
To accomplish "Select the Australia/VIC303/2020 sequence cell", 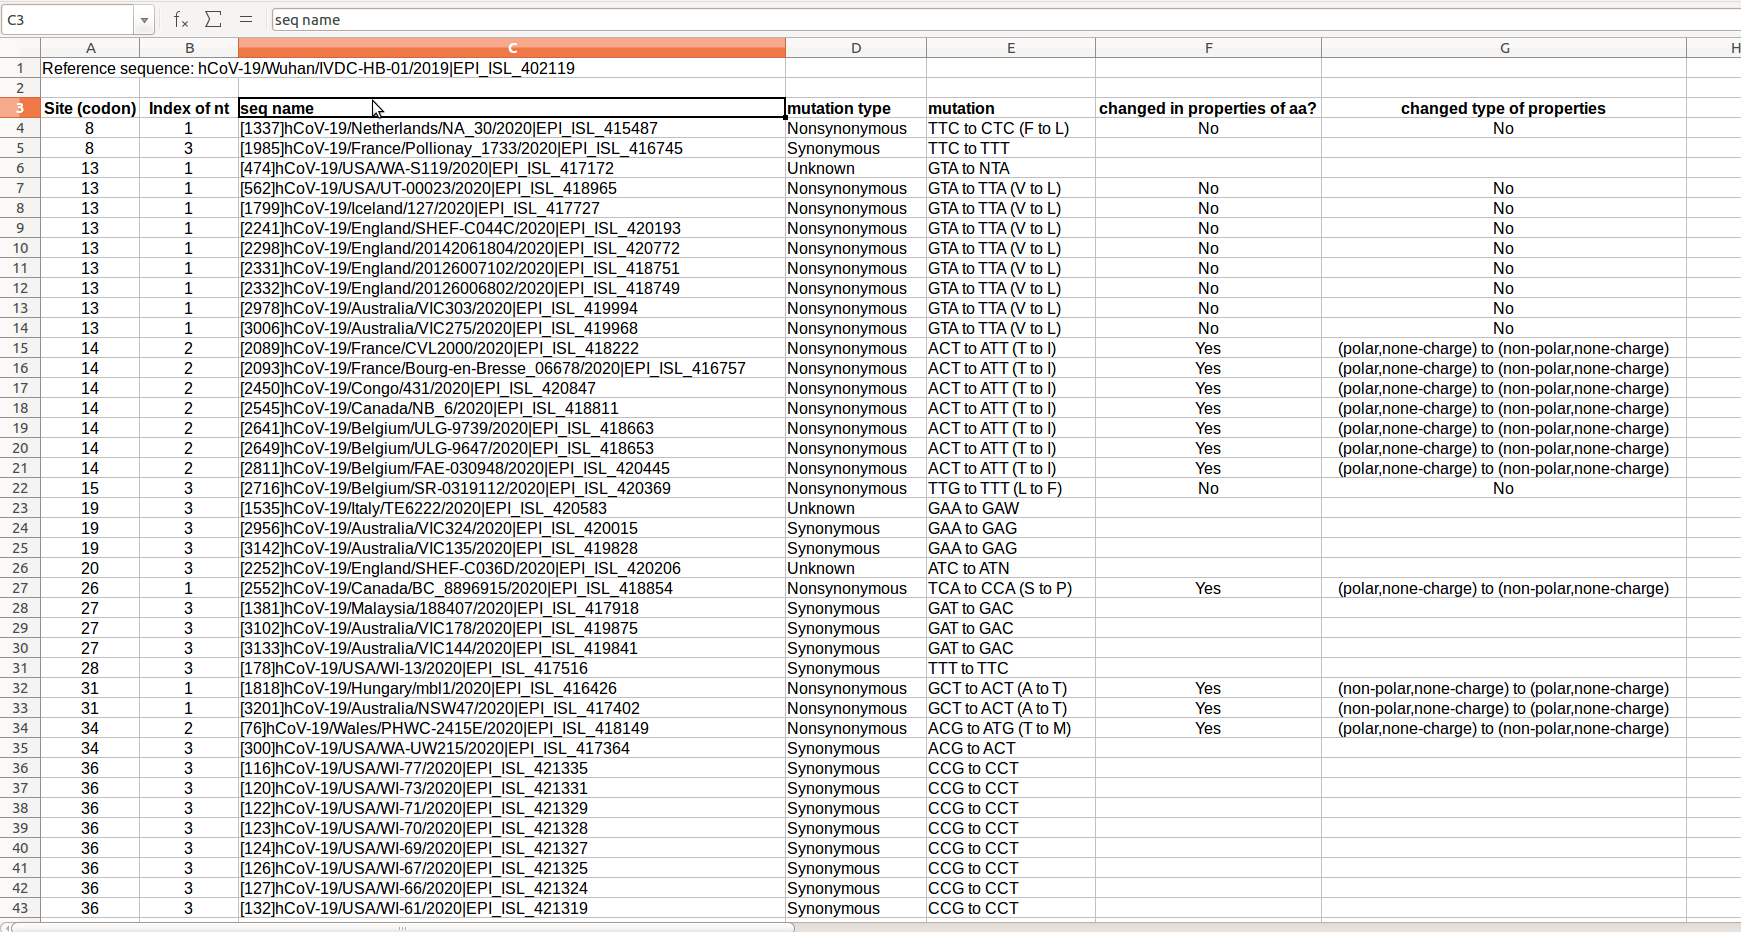I will (x=512, y=308).
